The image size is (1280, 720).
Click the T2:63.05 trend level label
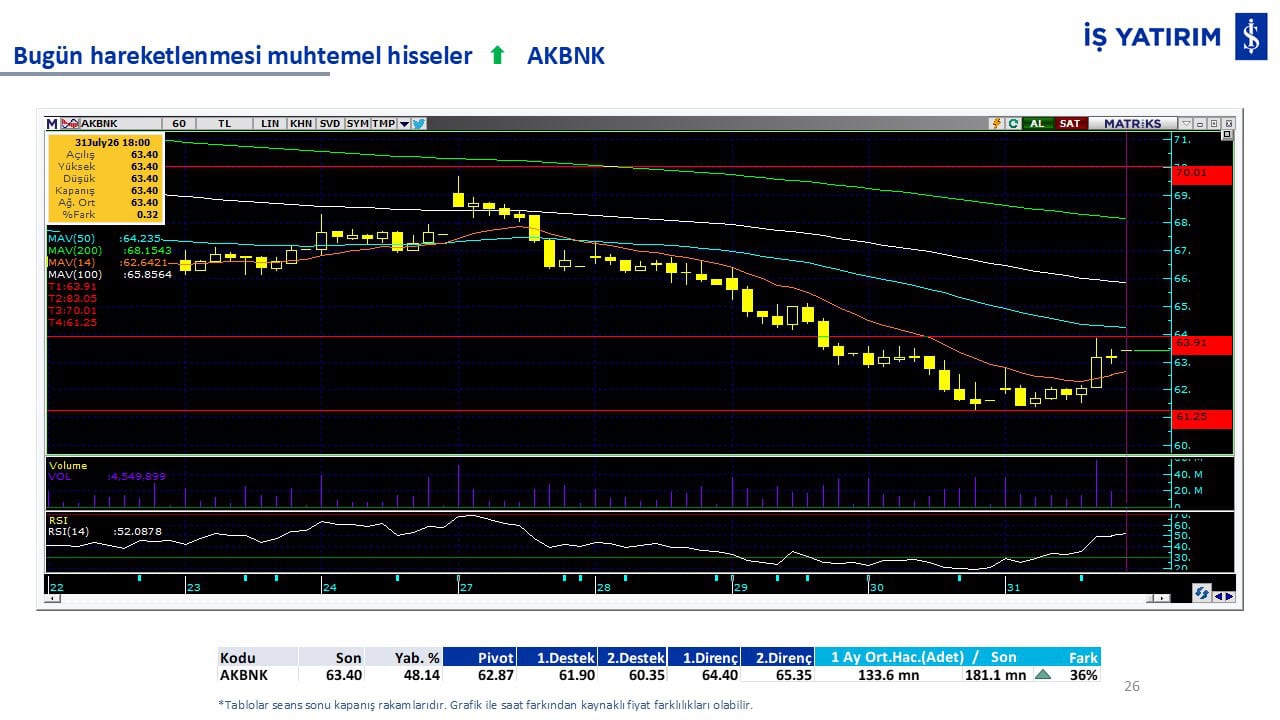tap(72, 298)
